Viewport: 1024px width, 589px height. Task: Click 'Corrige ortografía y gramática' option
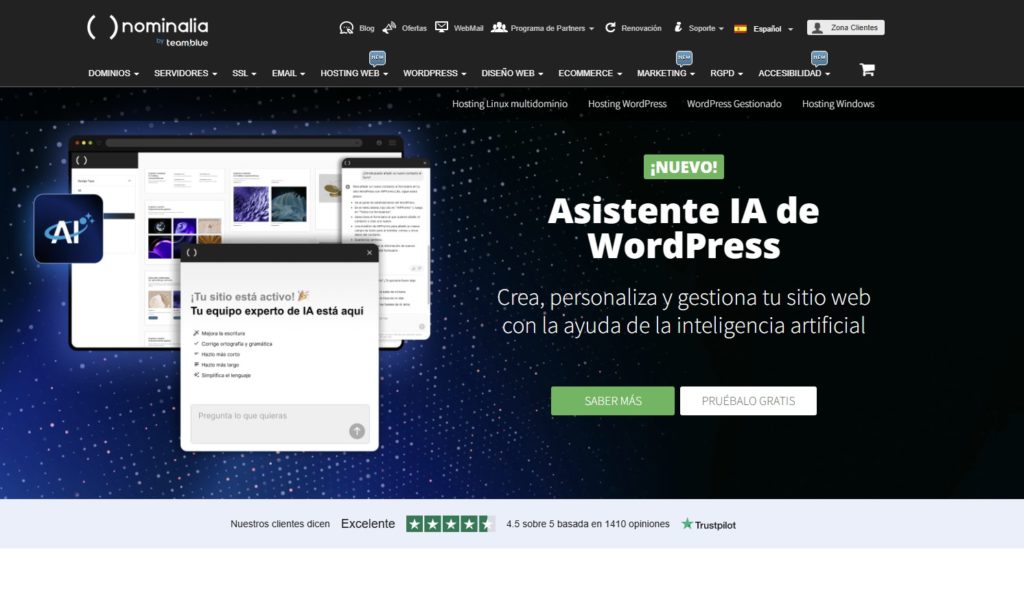pos(236,343)
